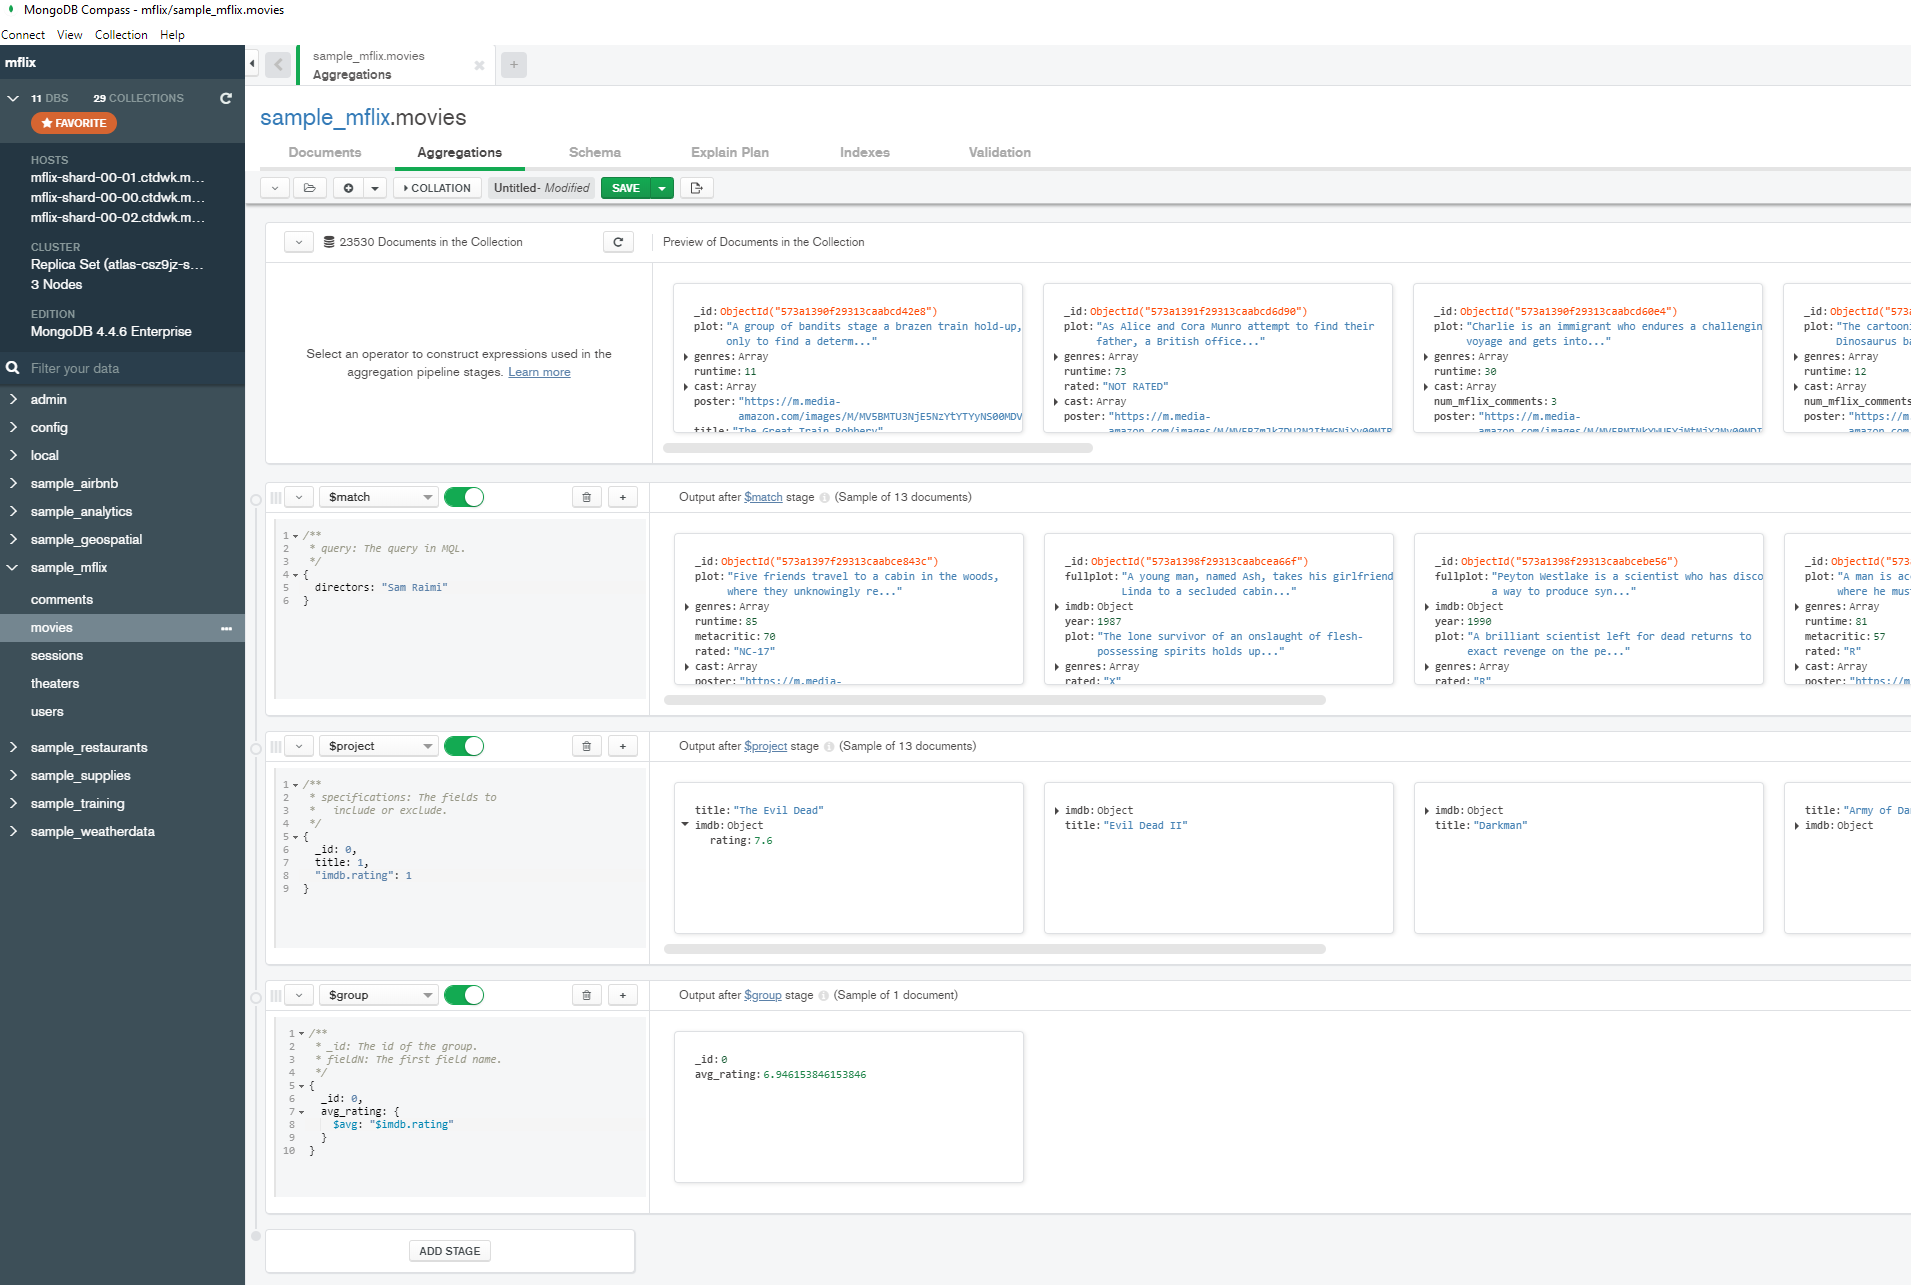
Task: Add stage after $group with plus
Action: pos(623,995)
